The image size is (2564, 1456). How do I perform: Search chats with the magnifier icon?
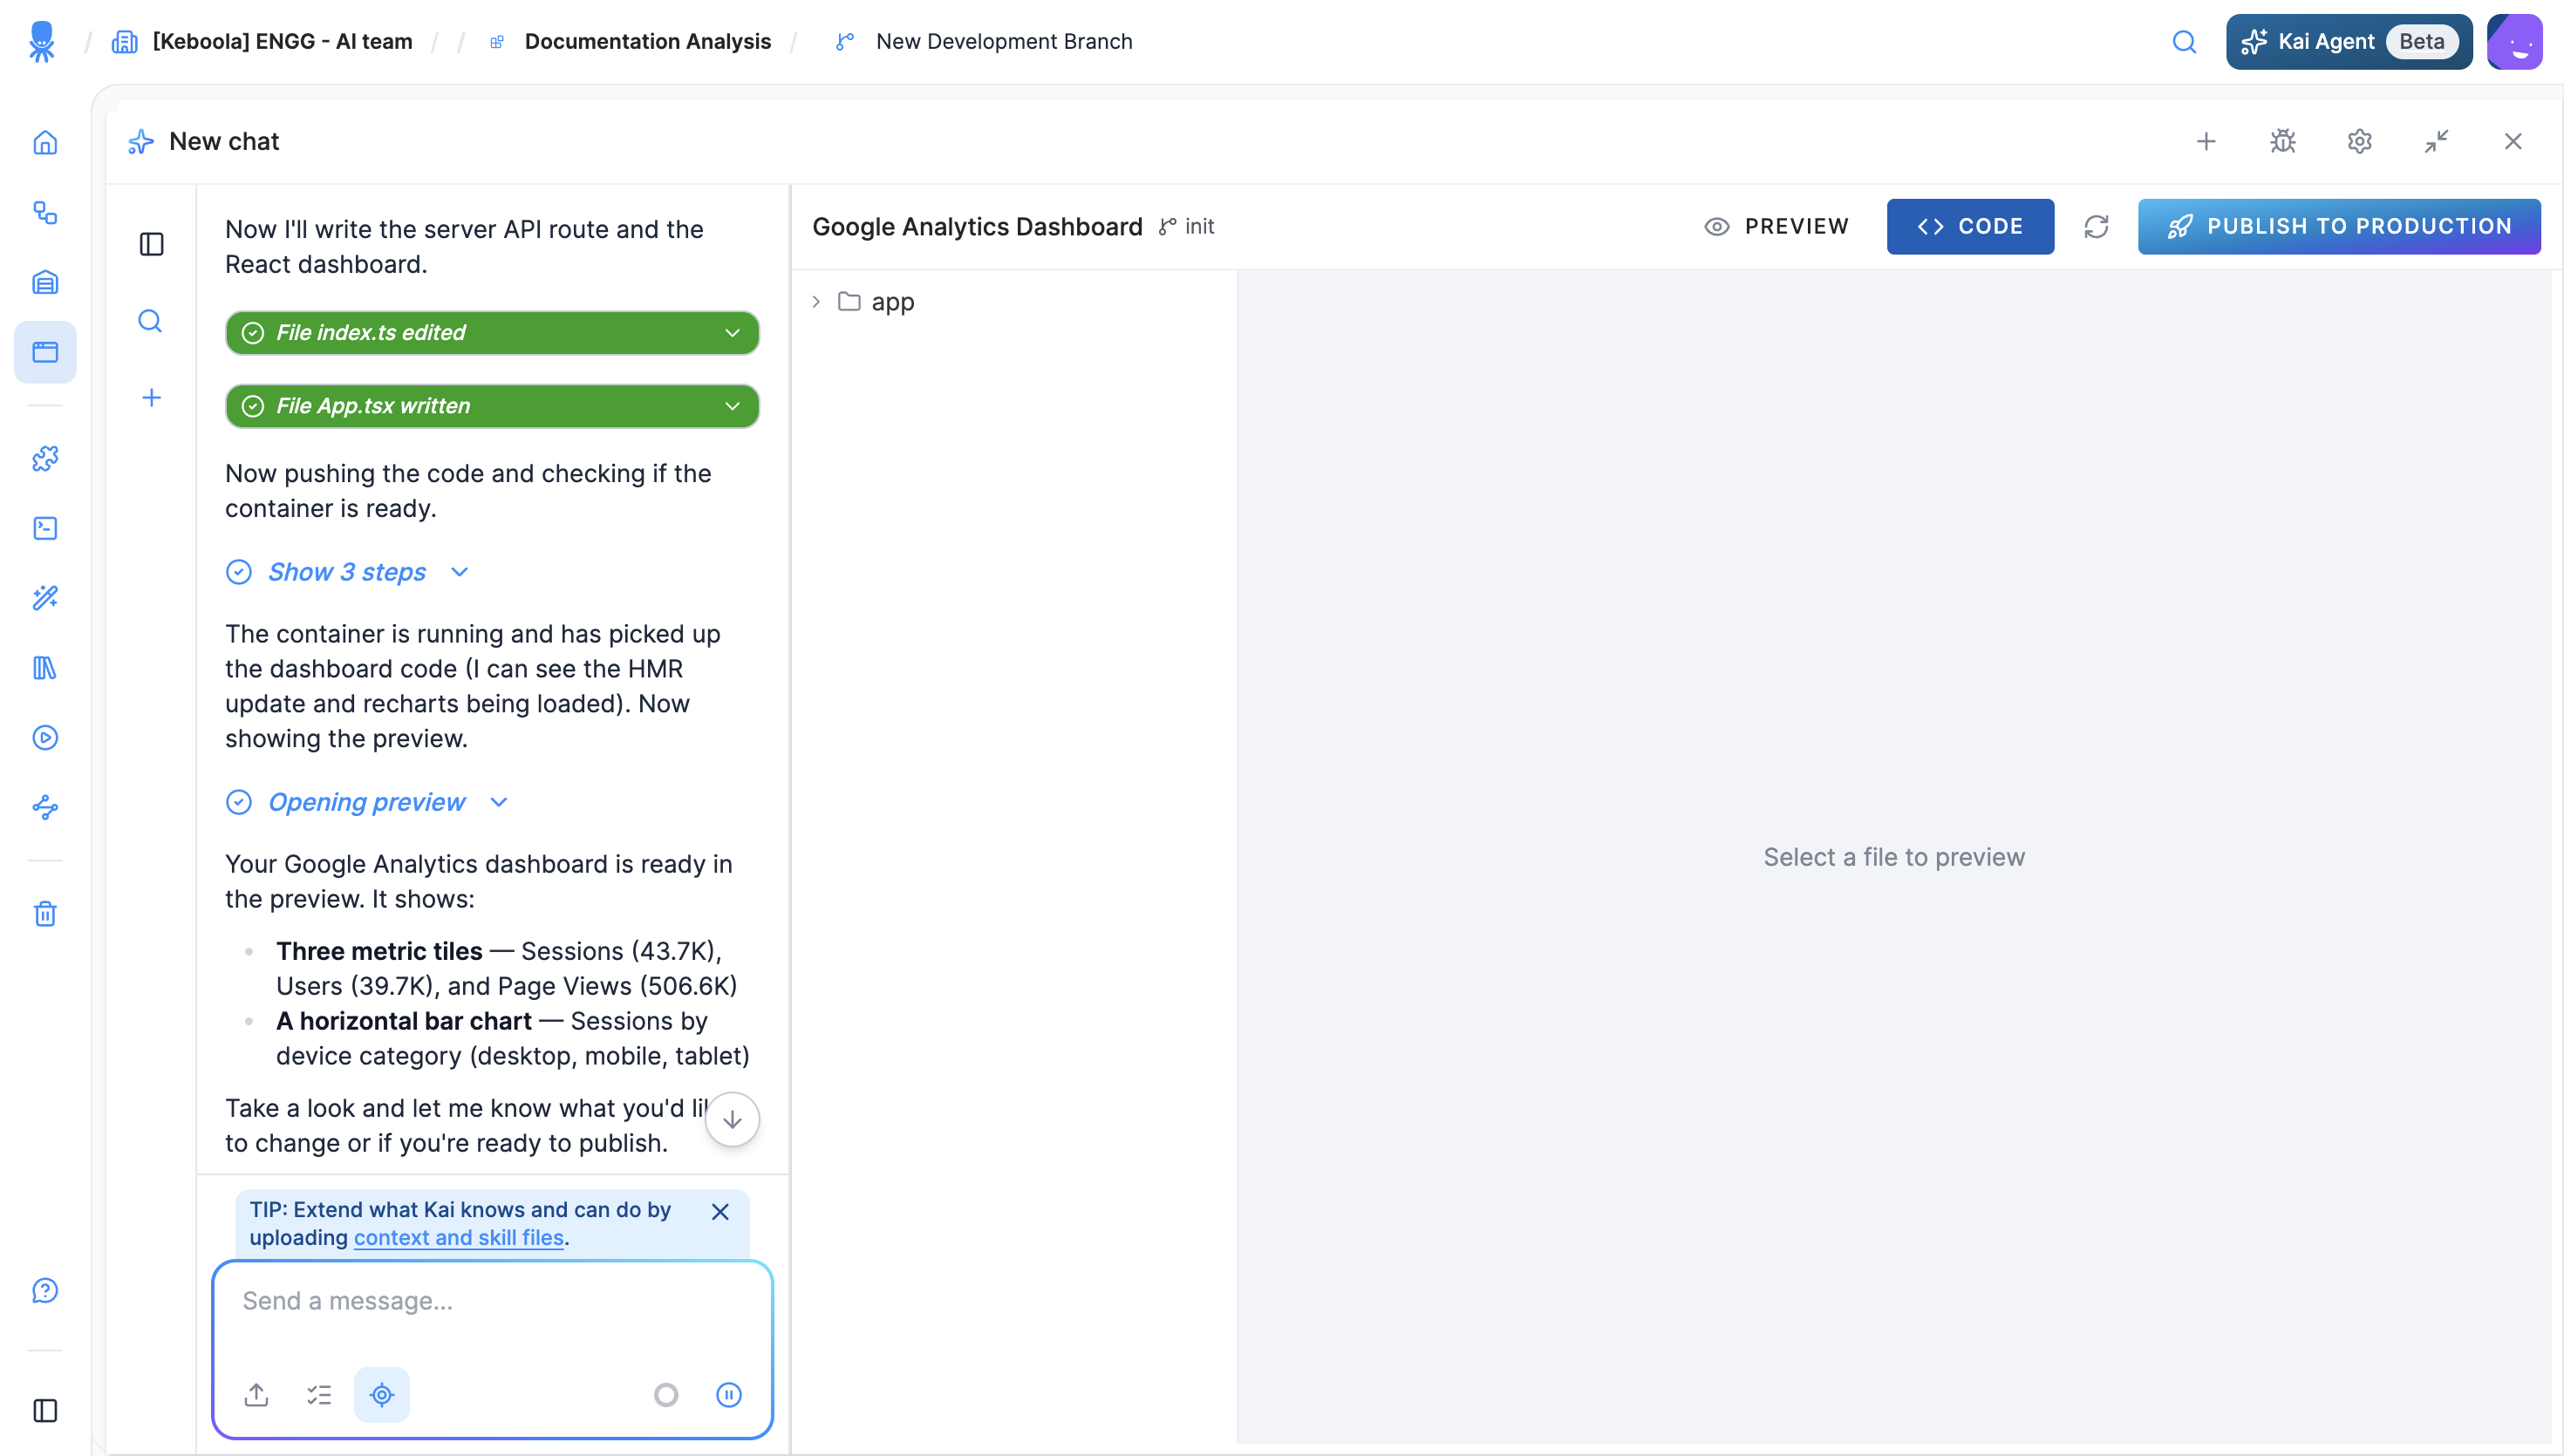(x=151, y=321)
